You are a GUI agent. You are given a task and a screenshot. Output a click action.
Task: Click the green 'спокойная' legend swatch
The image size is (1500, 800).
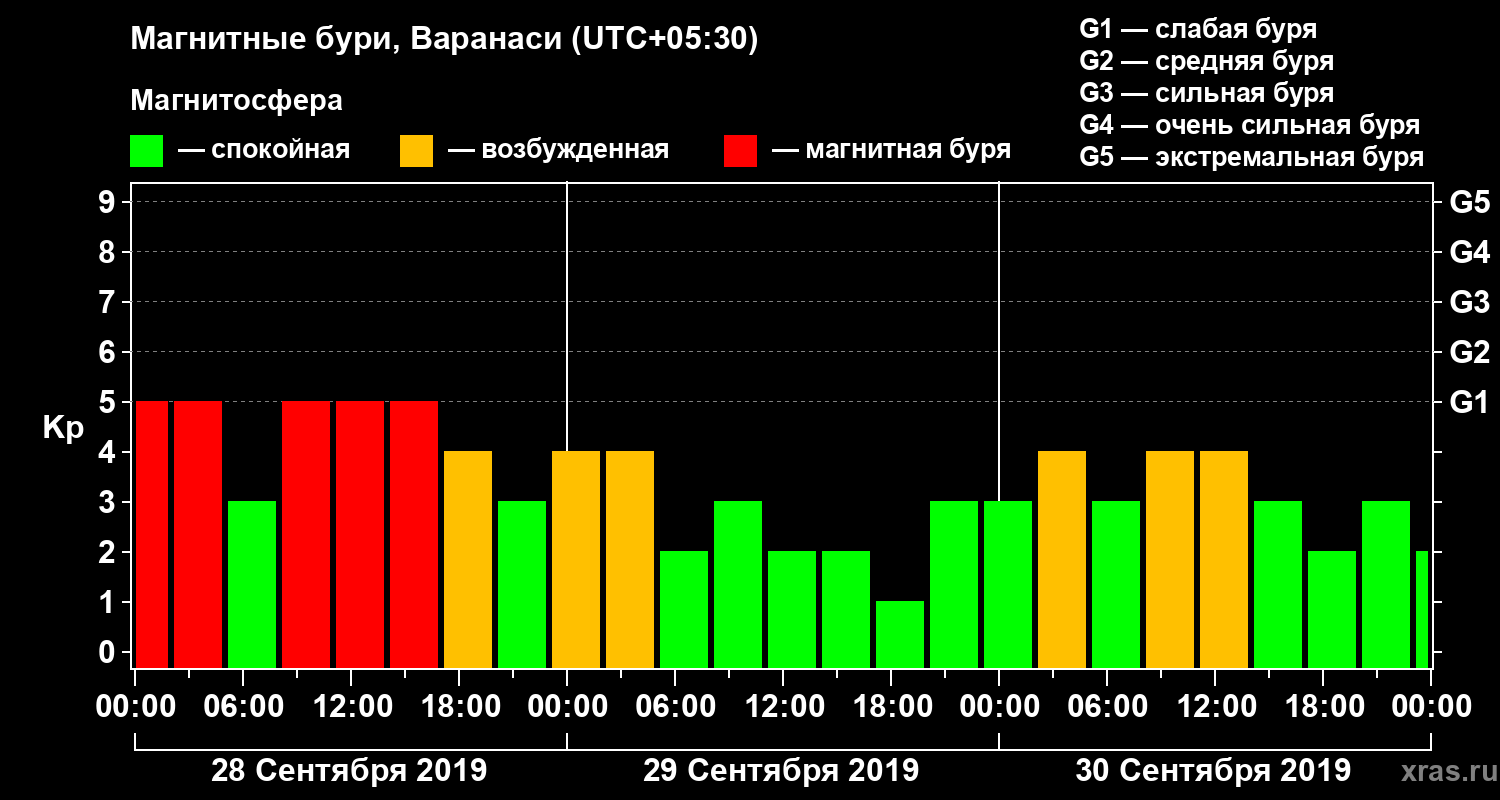pyautogui.click(x=146, y=150)
